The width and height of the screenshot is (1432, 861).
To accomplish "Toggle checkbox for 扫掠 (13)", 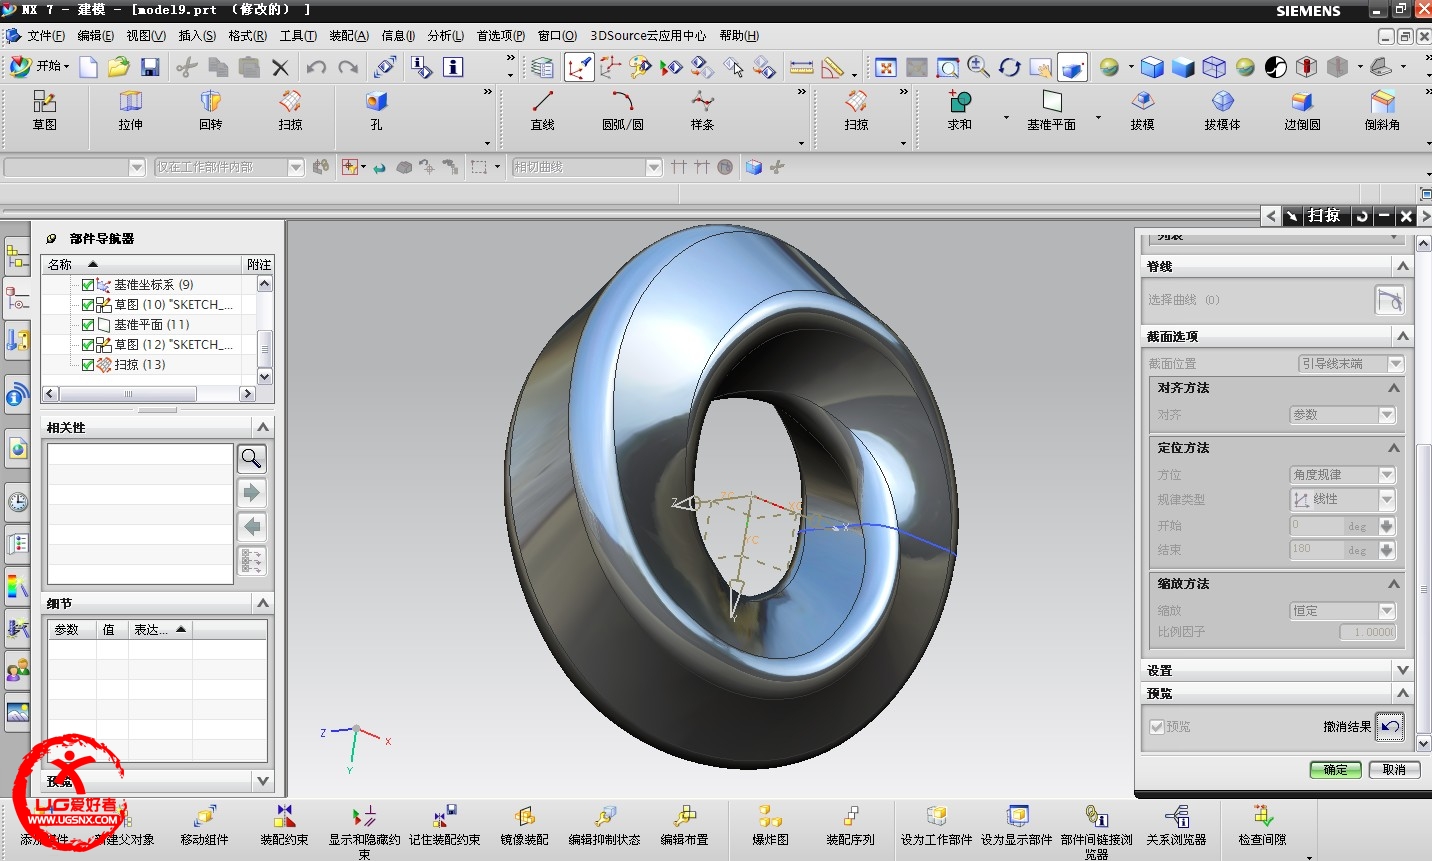I will click(x=88, y=365).
